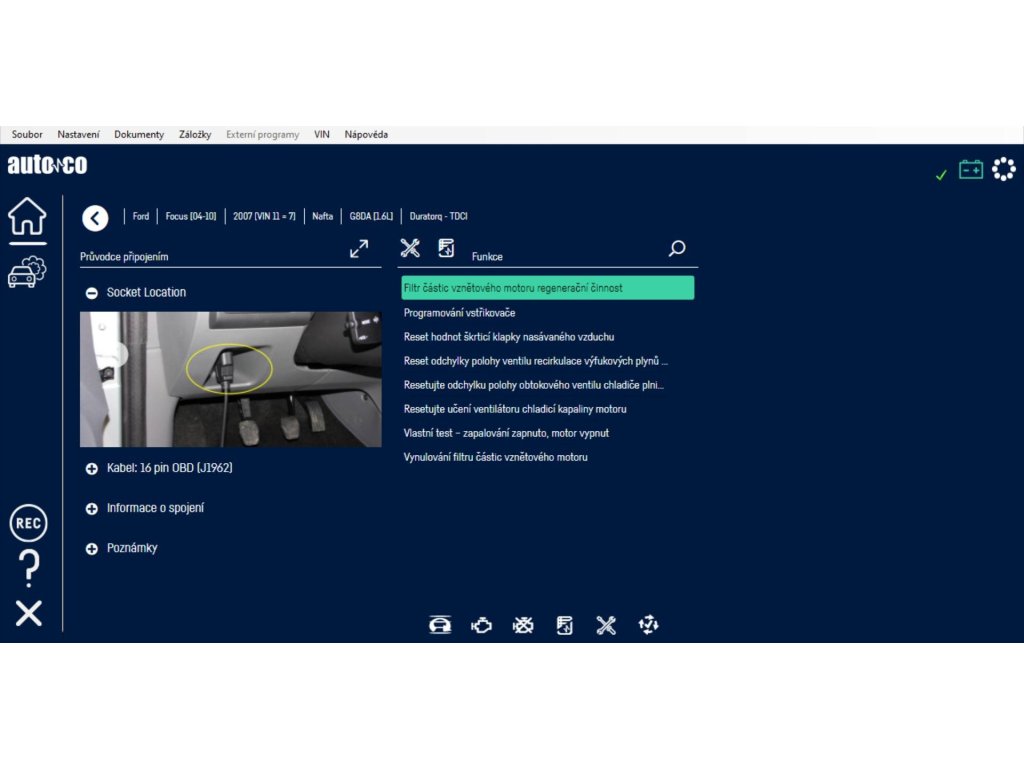Expand the Informace o spojení section

(92, 509)
